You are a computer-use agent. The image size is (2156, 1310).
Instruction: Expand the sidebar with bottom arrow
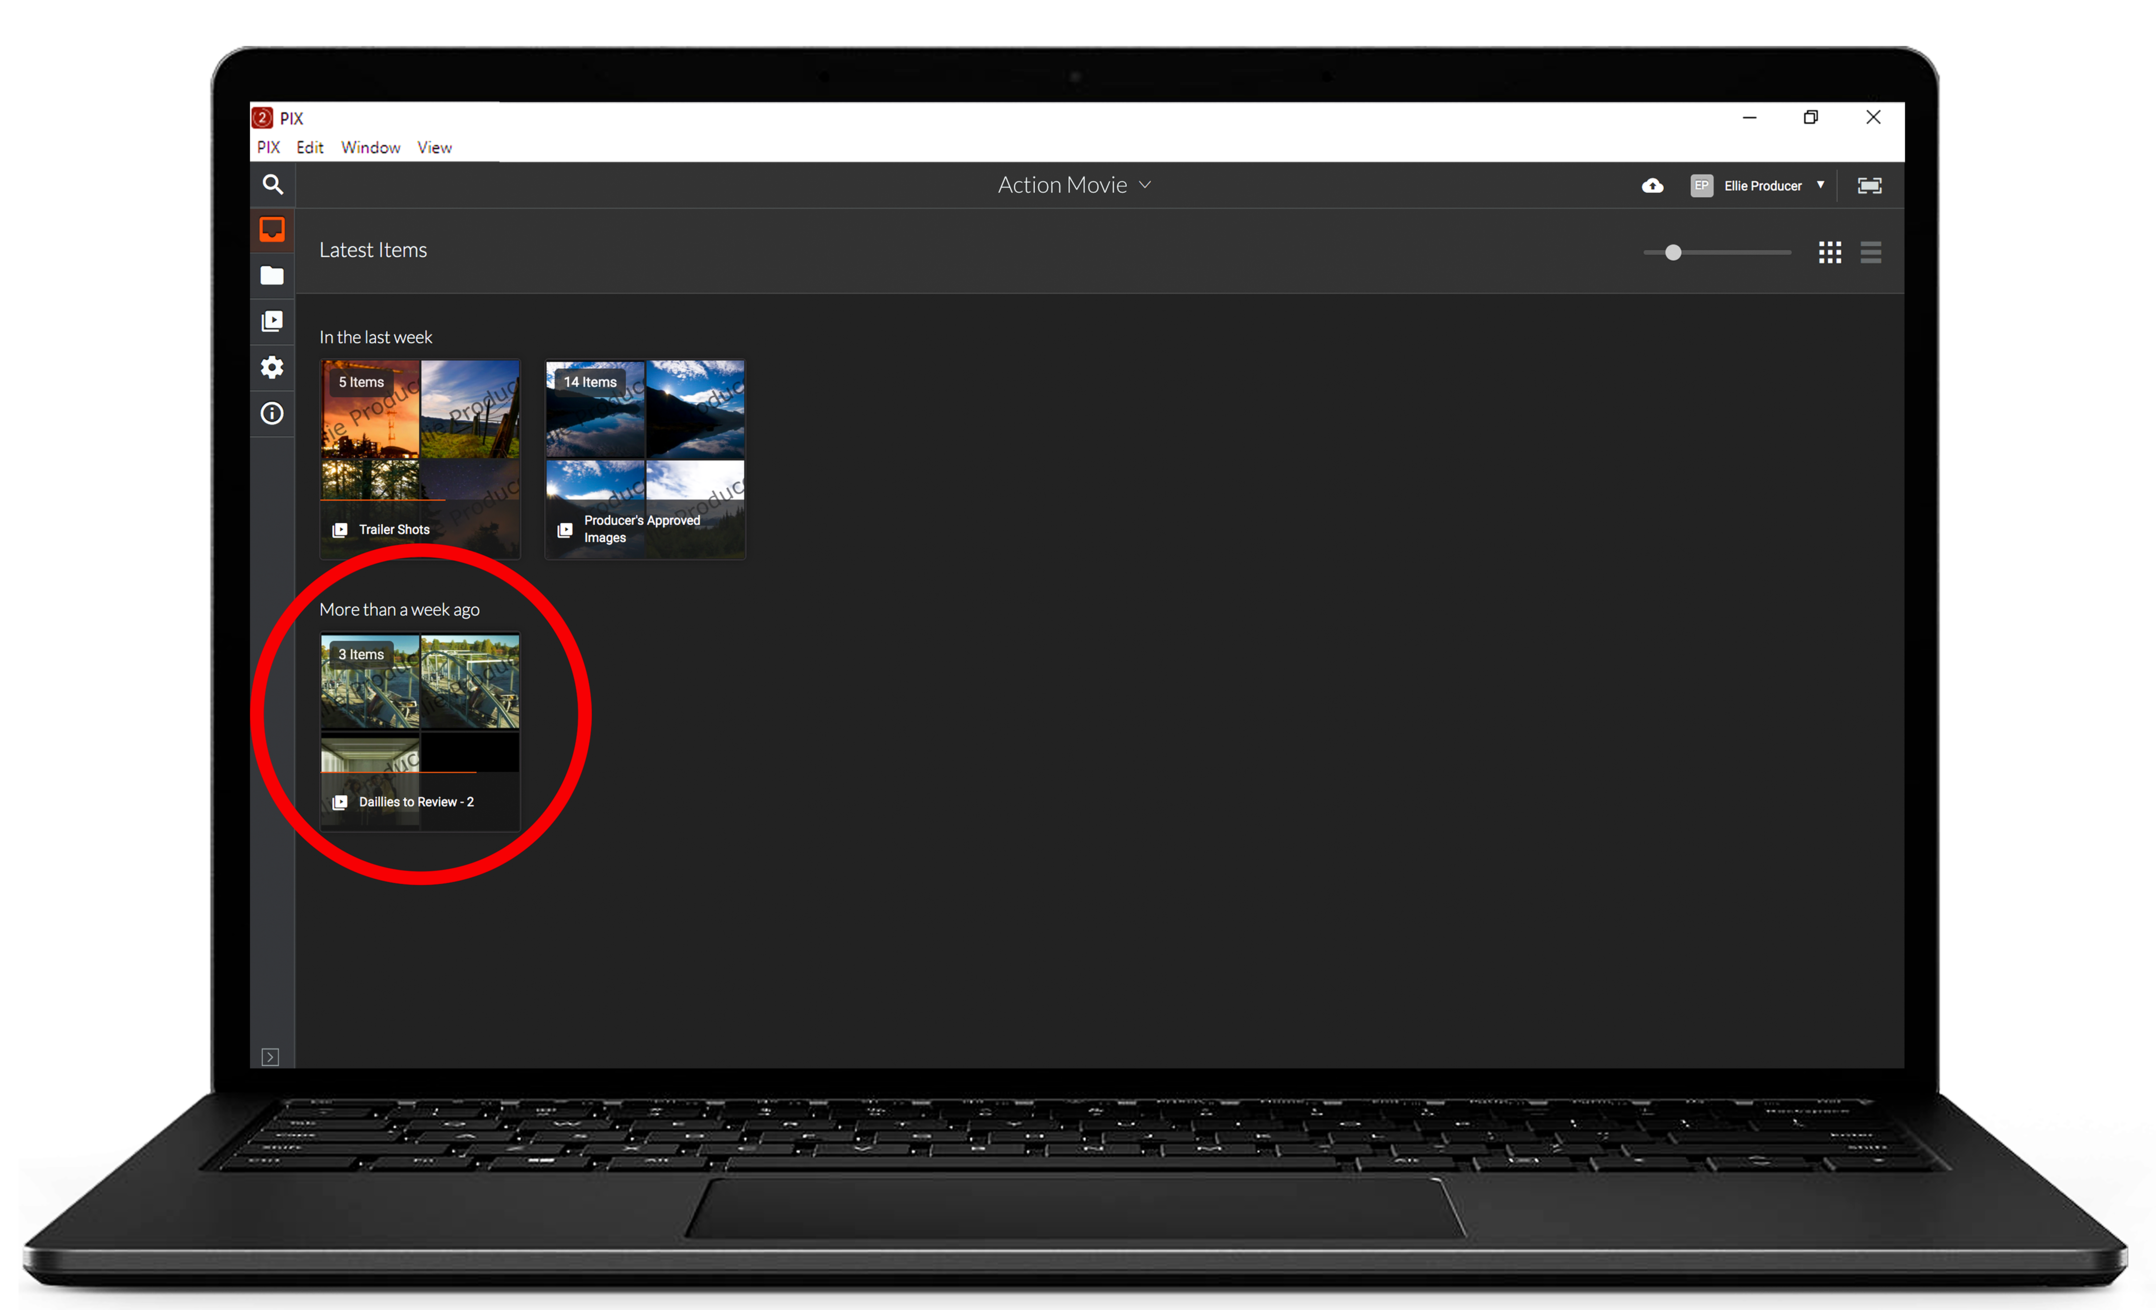pyautogui.click(x=270, y=1056)
